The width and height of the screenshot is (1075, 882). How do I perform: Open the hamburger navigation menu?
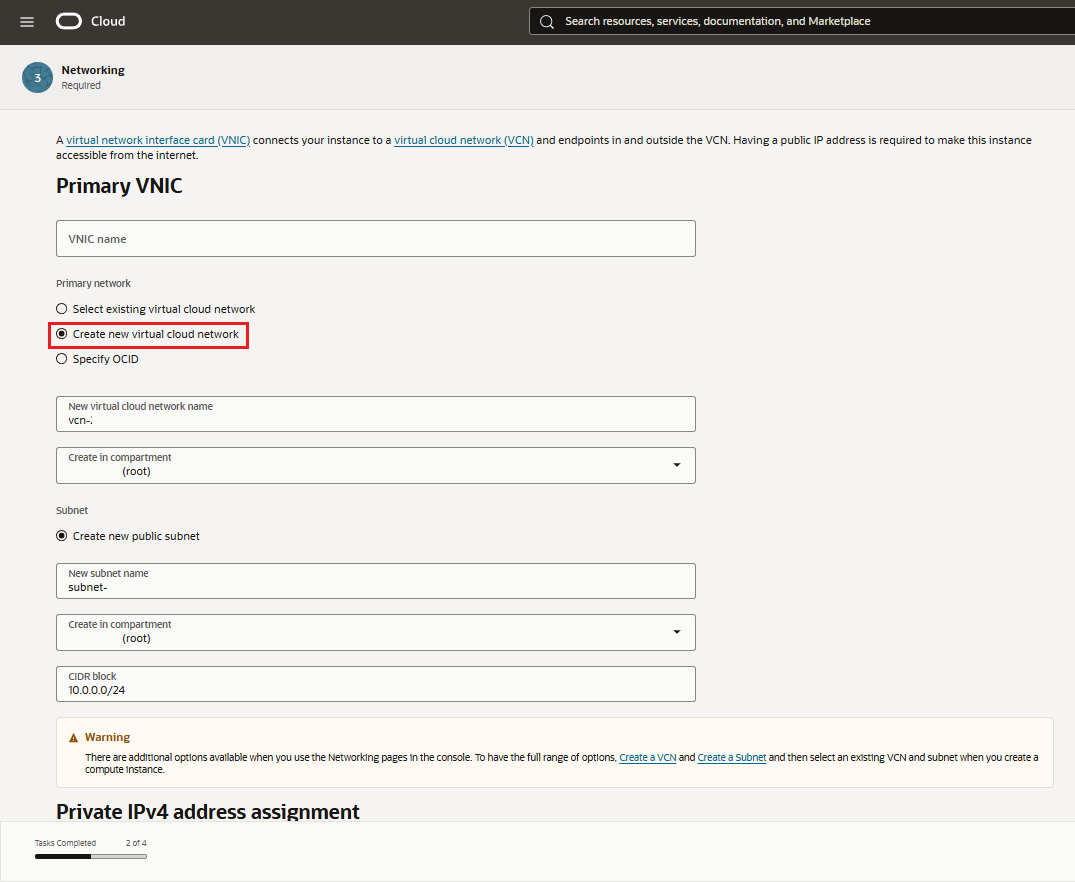pyautogui.click(x=27, y=22)
